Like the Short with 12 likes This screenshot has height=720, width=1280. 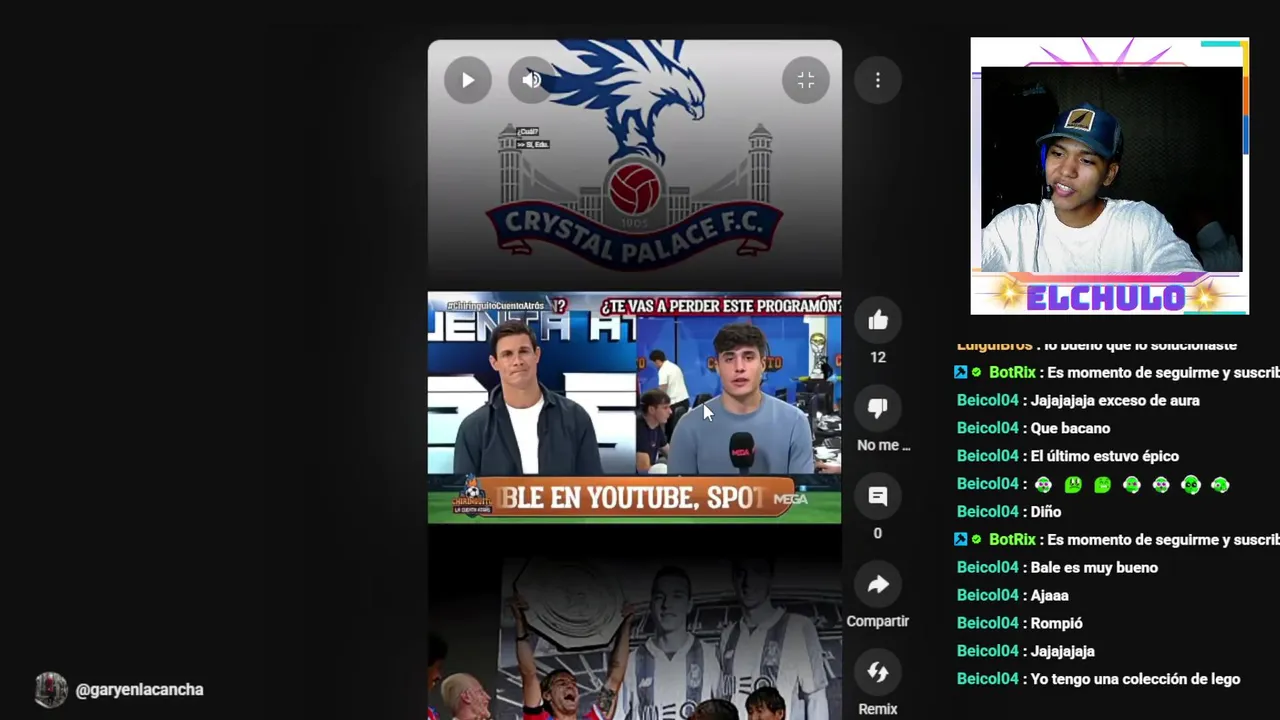[x=878, y=321]
